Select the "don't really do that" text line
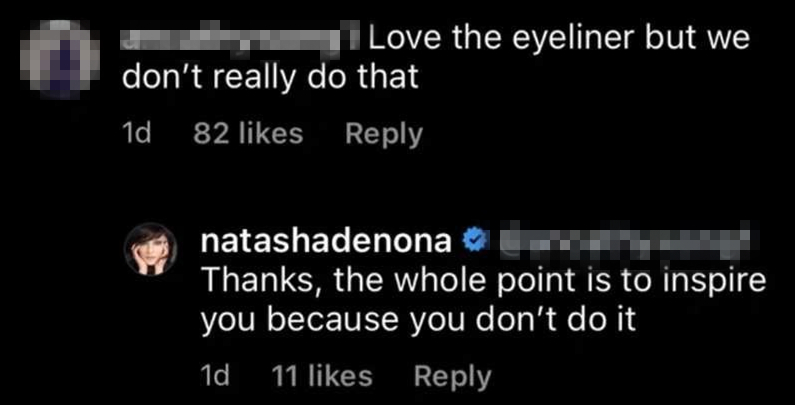This screenshot has height=405, width=795. click(268, 79)
